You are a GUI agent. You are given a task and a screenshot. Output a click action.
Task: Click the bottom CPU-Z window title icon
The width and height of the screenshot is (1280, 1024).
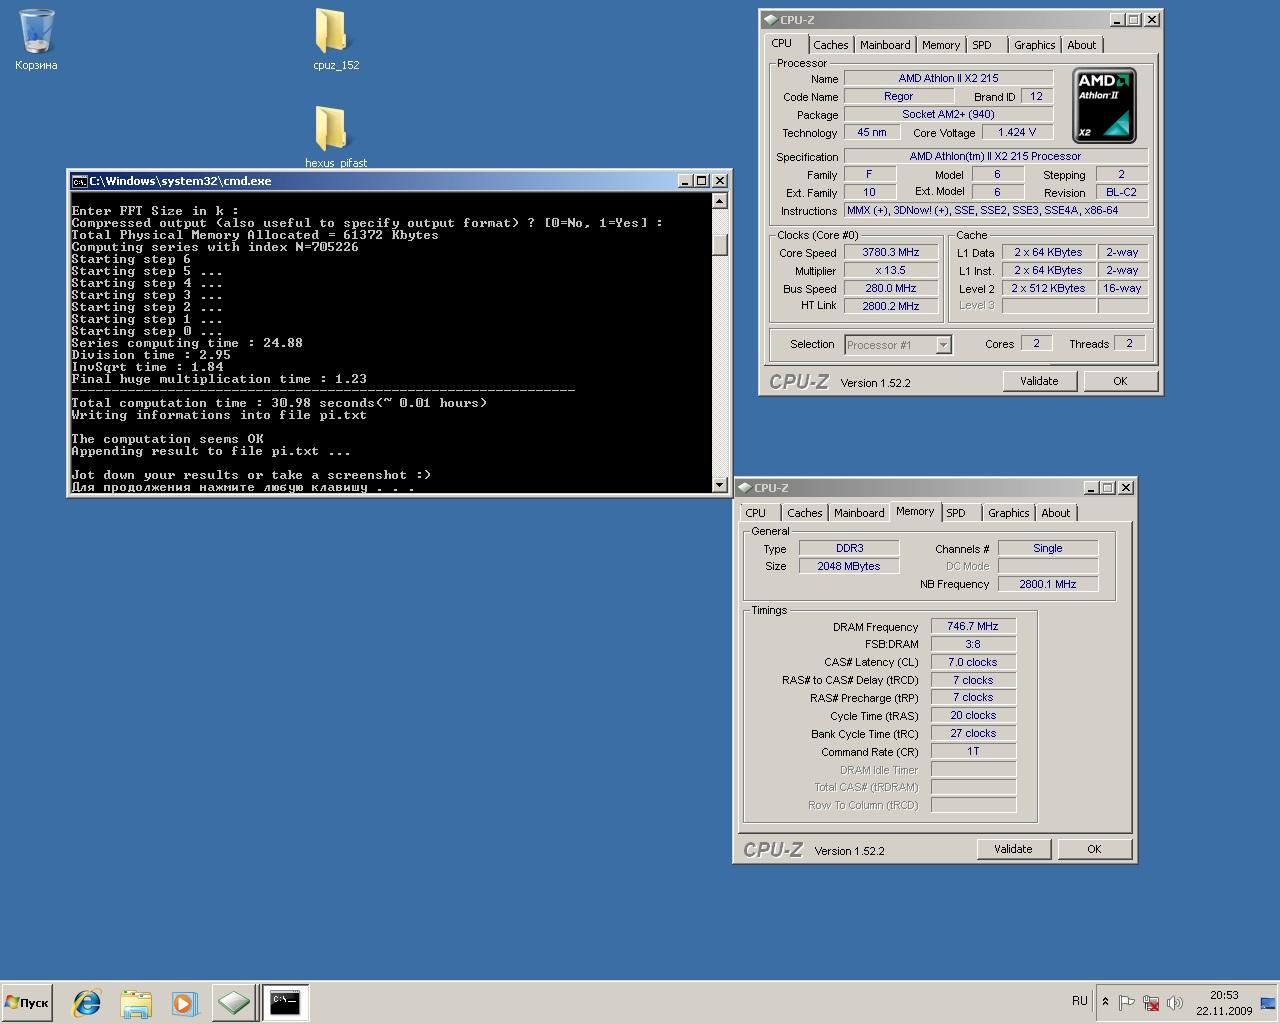743,487
